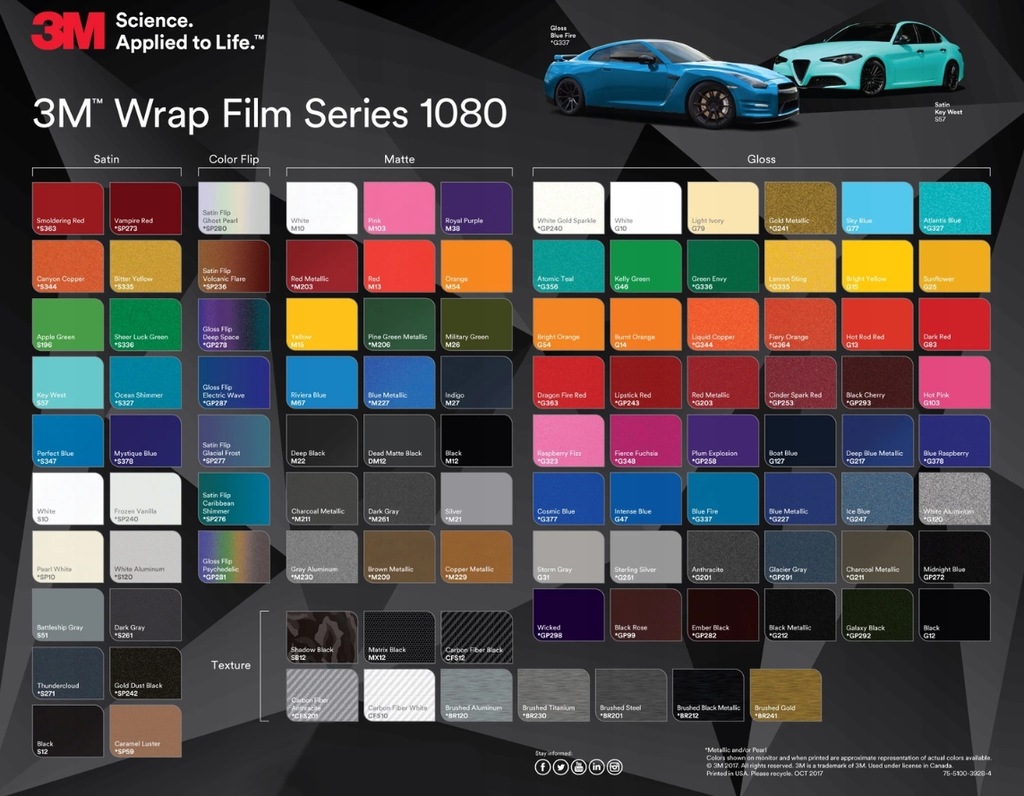Click the 3M Wrap Film Series 1080 title
The image size is (1024, 796).
270,113
